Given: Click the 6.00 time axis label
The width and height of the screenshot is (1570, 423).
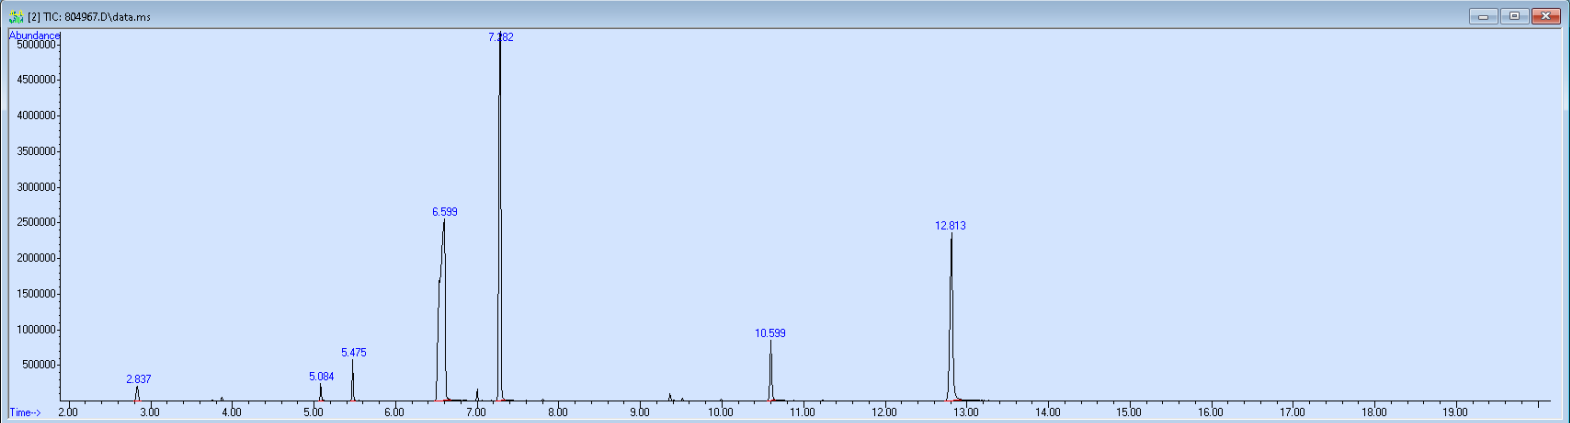Looking at the screenshot, I should (394, 412).
